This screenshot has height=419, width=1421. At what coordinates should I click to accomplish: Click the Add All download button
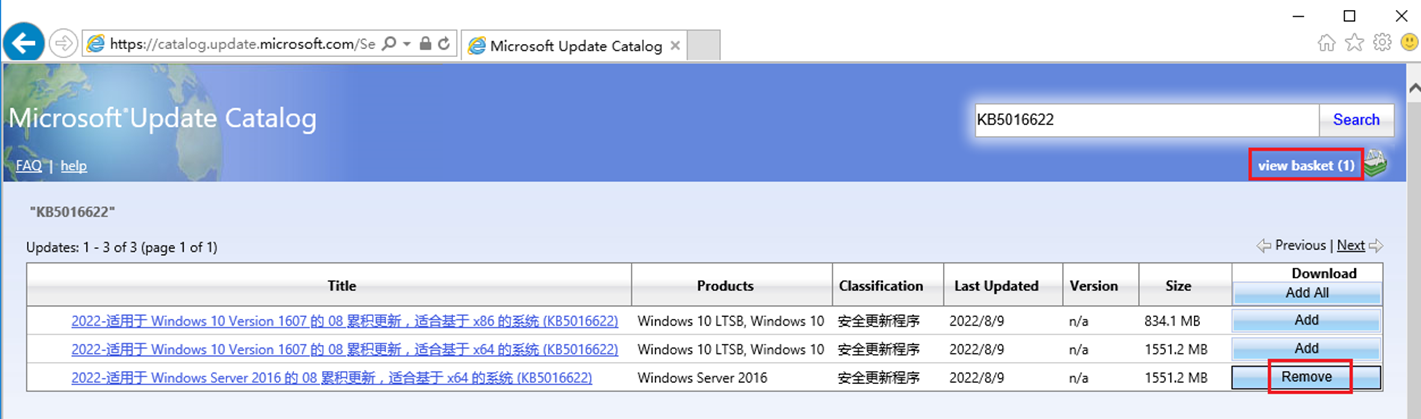coord(1307,294)
